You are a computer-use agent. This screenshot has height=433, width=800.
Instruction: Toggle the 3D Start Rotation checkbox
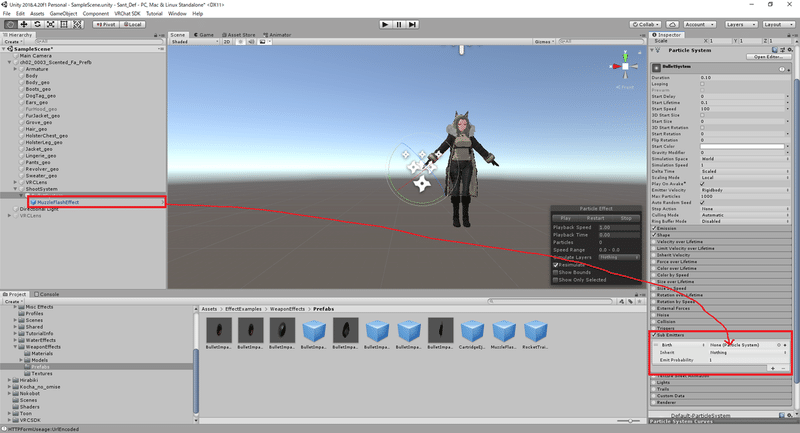tap(703, 128)
